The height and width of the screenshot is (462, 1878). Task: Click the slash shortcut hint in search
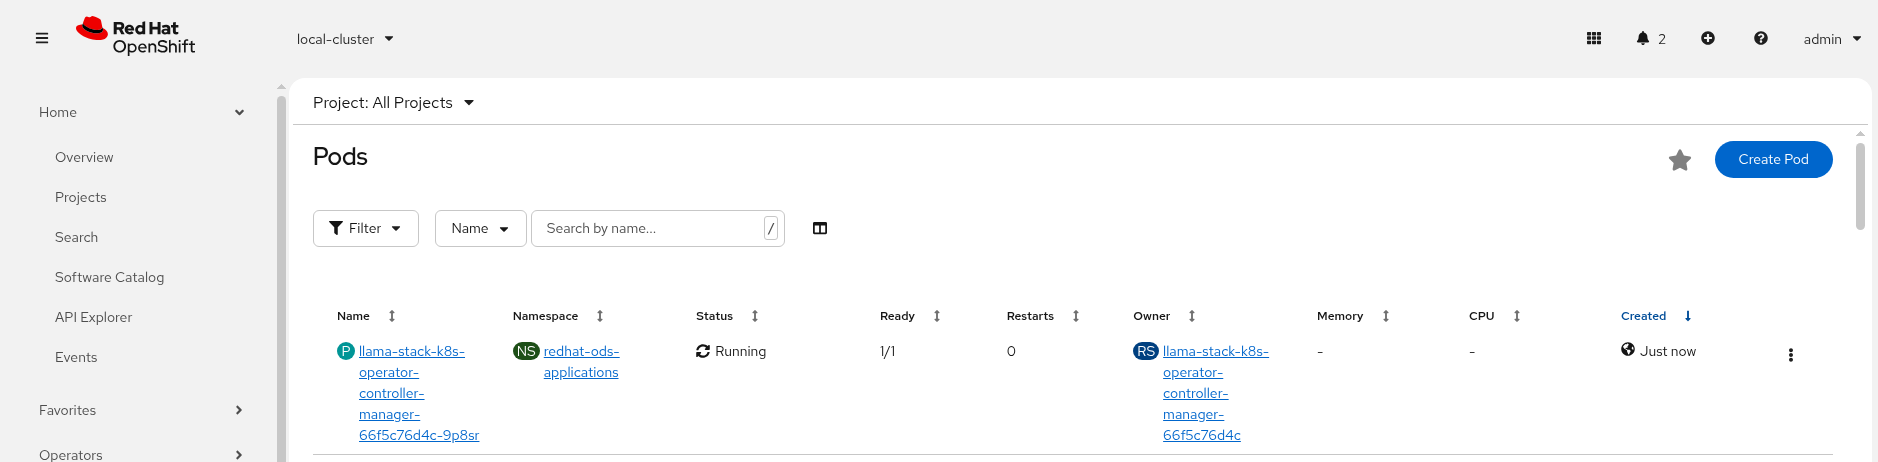(771, 229)
